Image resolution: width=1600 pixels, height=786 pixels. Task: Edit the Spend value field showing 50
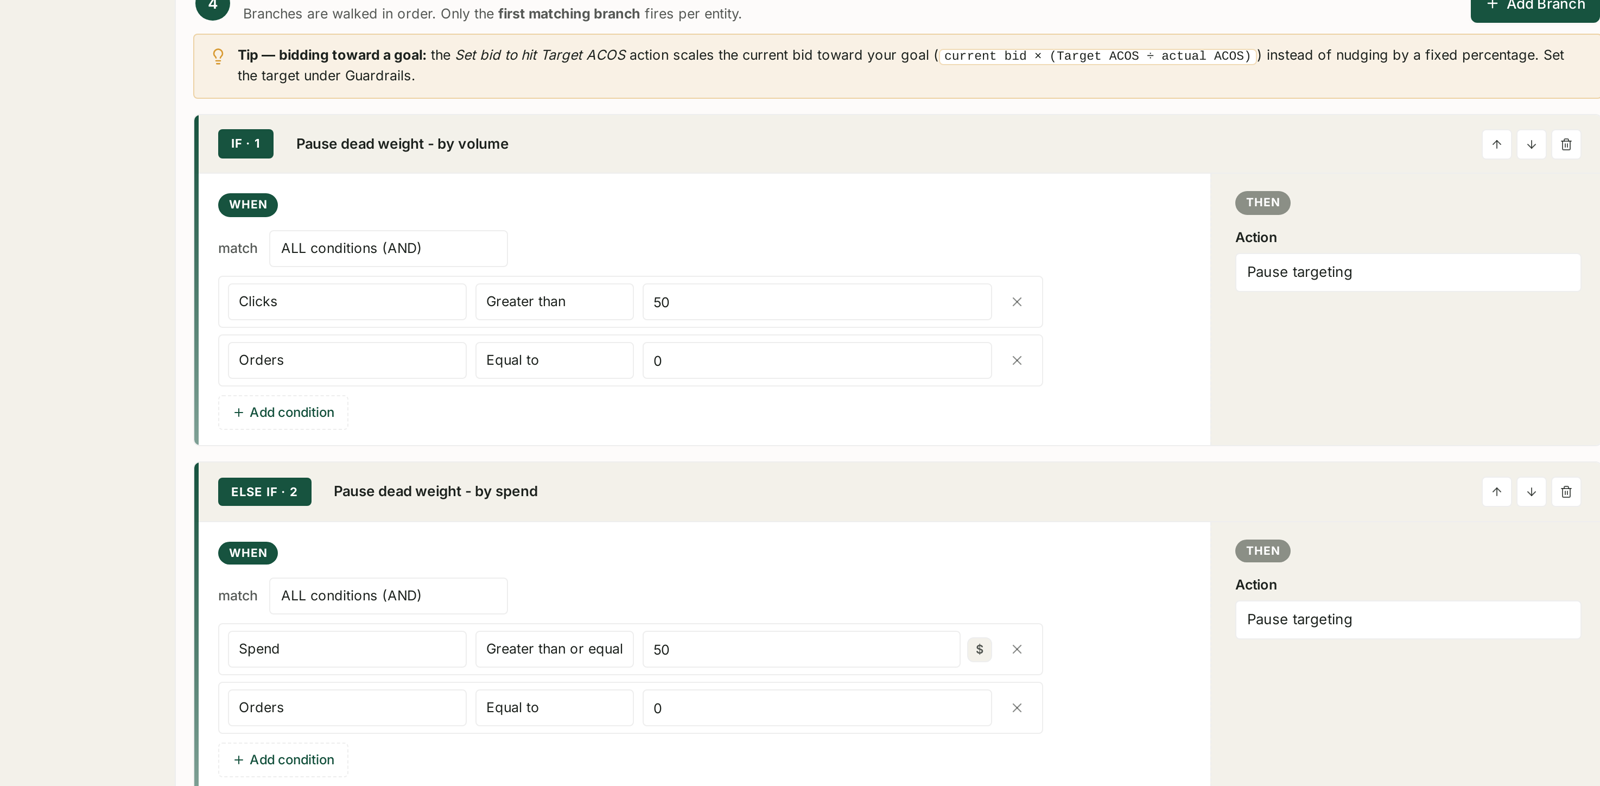801,649
